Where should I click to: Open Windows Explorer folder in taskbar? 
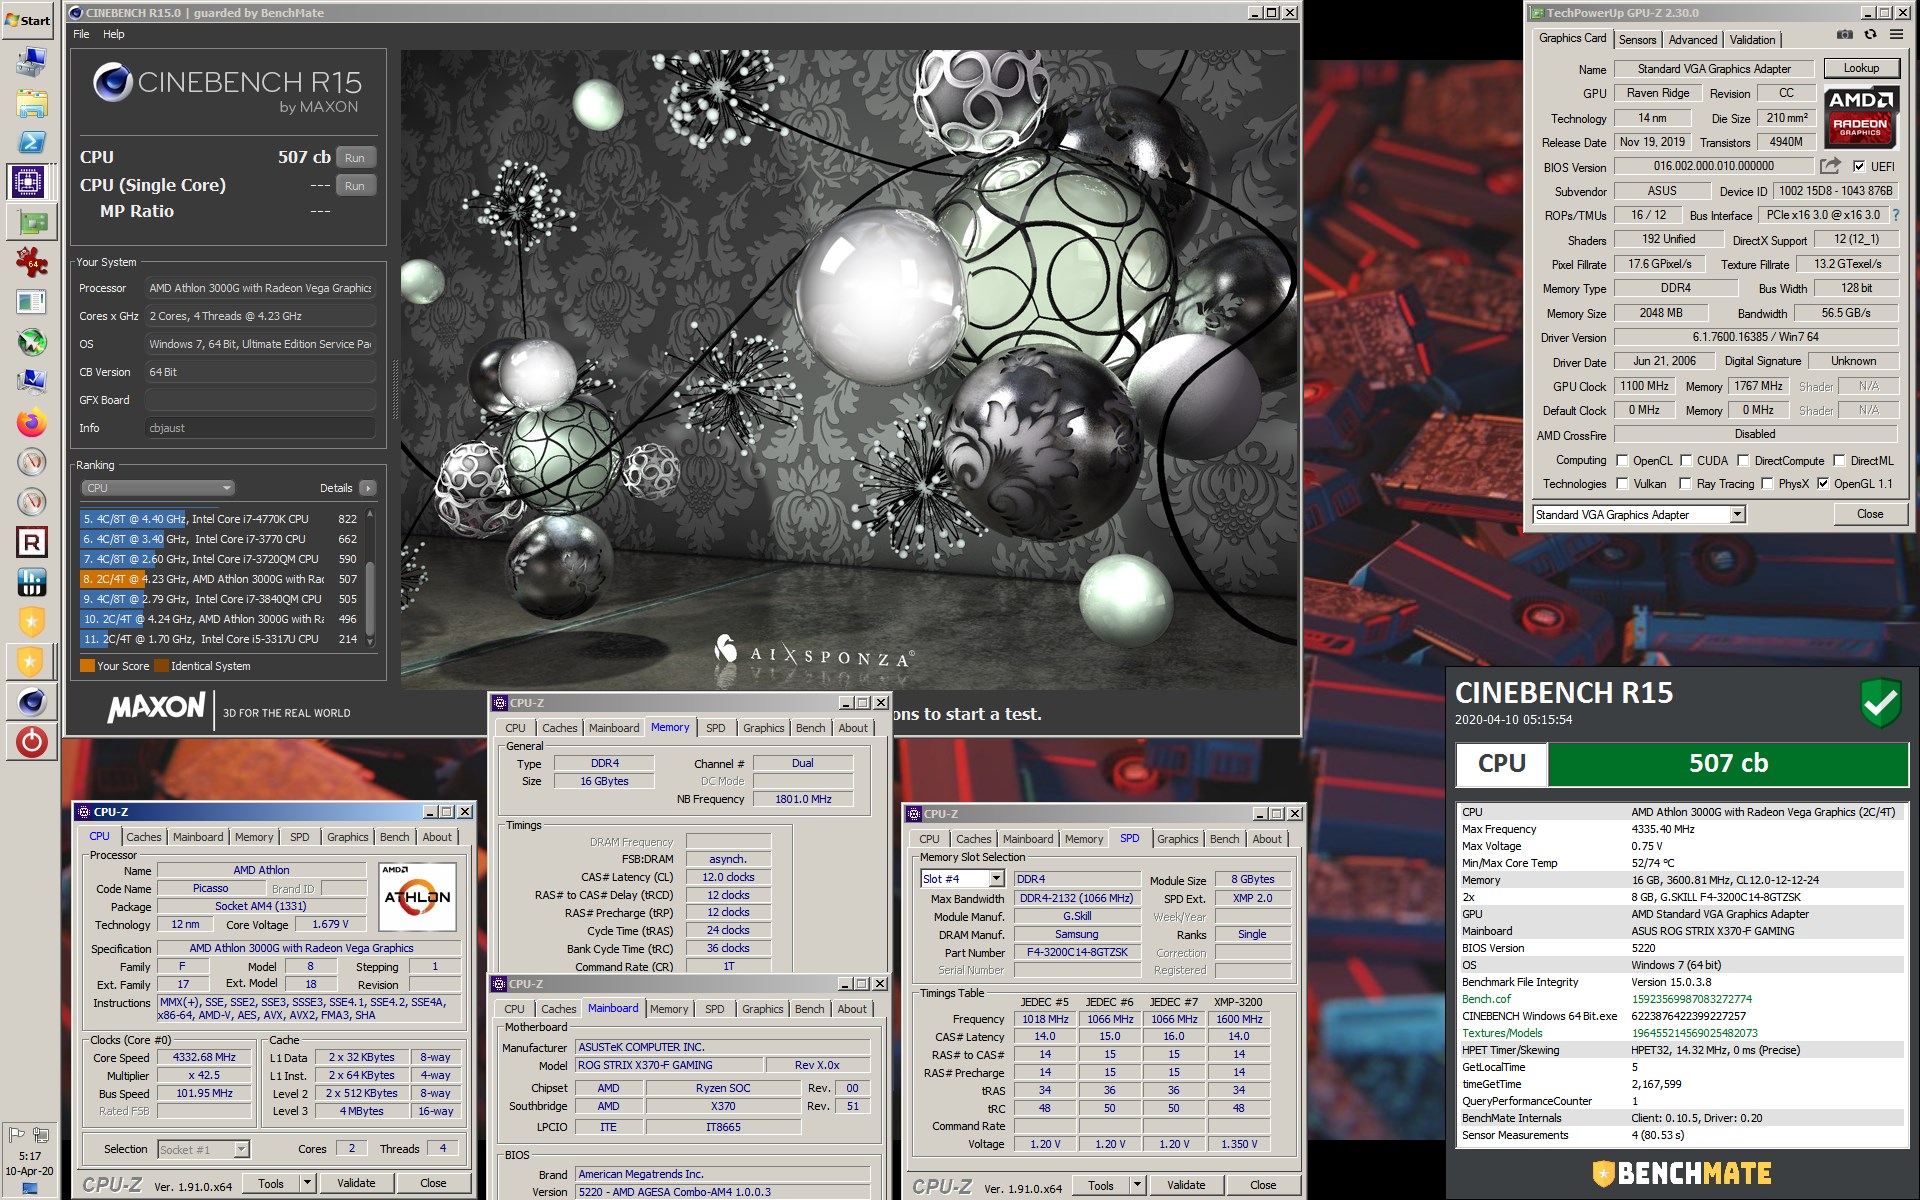pyautogui.click(x=32, y=103)
